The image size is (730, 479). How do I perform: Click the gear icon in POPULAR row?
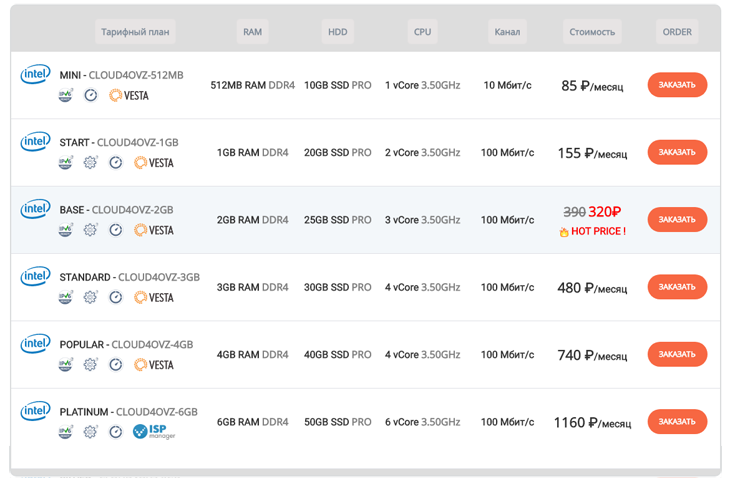coord(90,365)
